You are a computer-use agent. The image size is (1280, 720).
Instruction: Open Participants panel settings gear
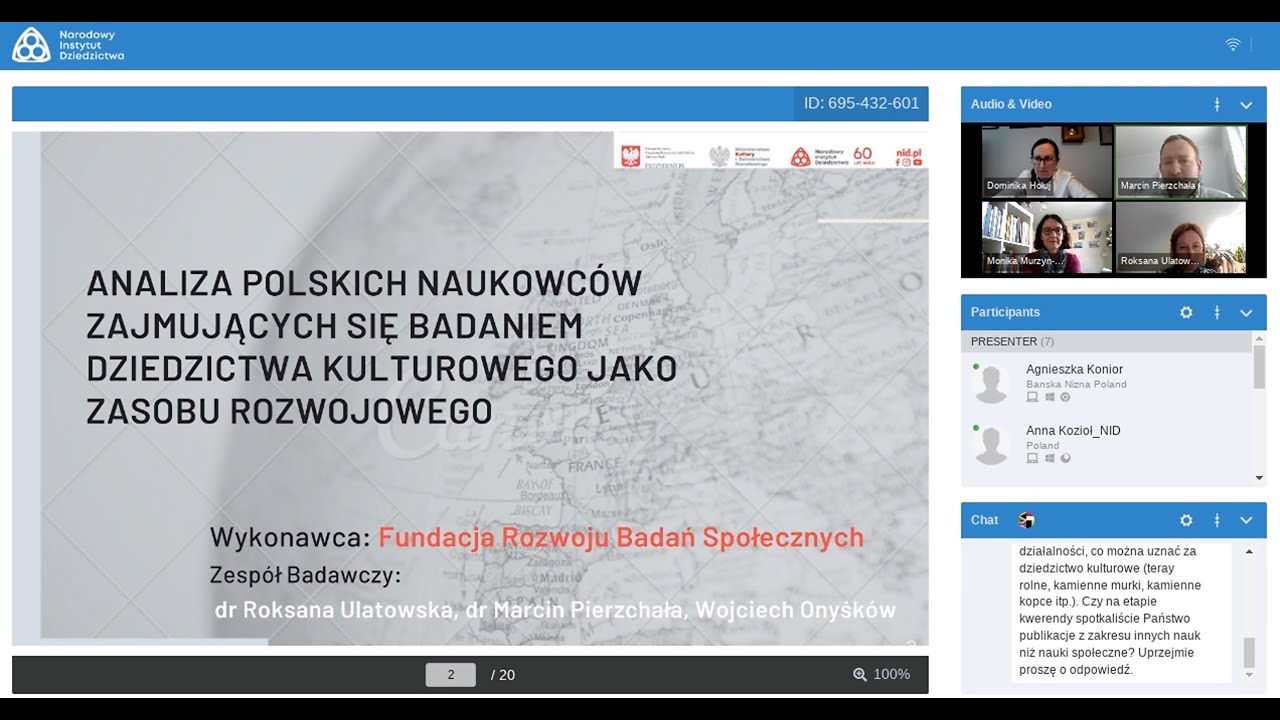1186,312
